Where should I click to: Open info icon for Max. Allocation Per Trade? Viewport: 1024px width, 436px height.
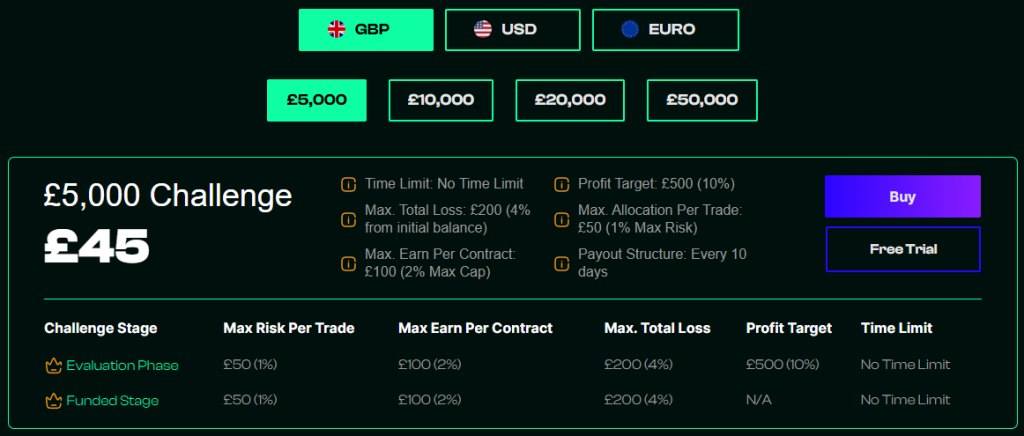(562, 219)
